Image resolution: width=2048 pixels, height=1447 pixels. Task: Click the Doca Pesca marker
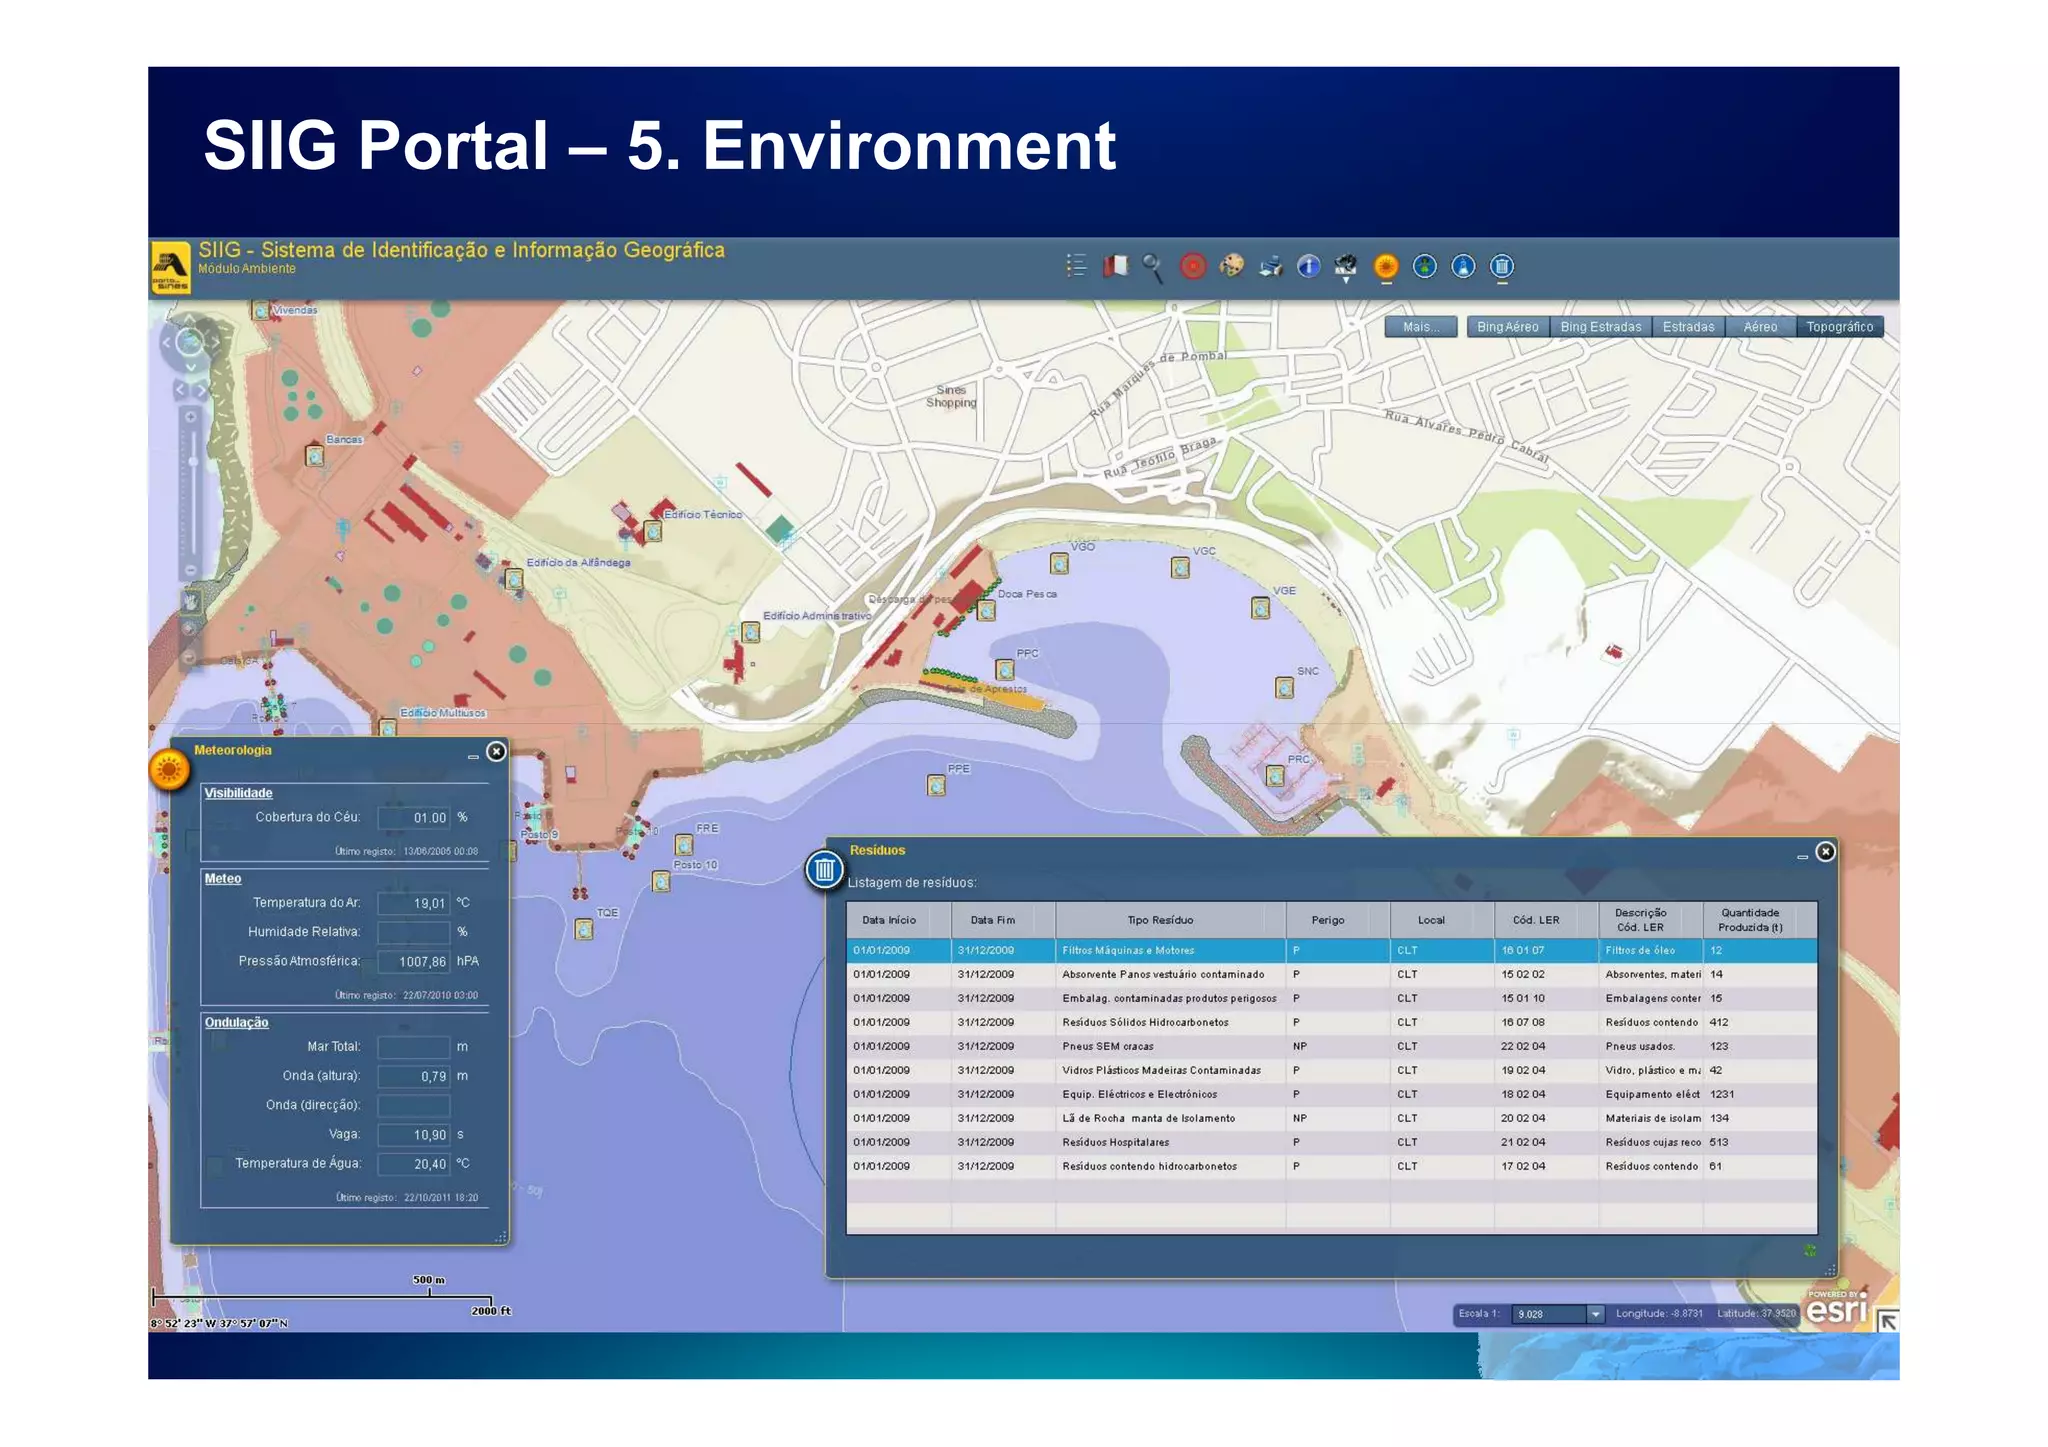986,611
